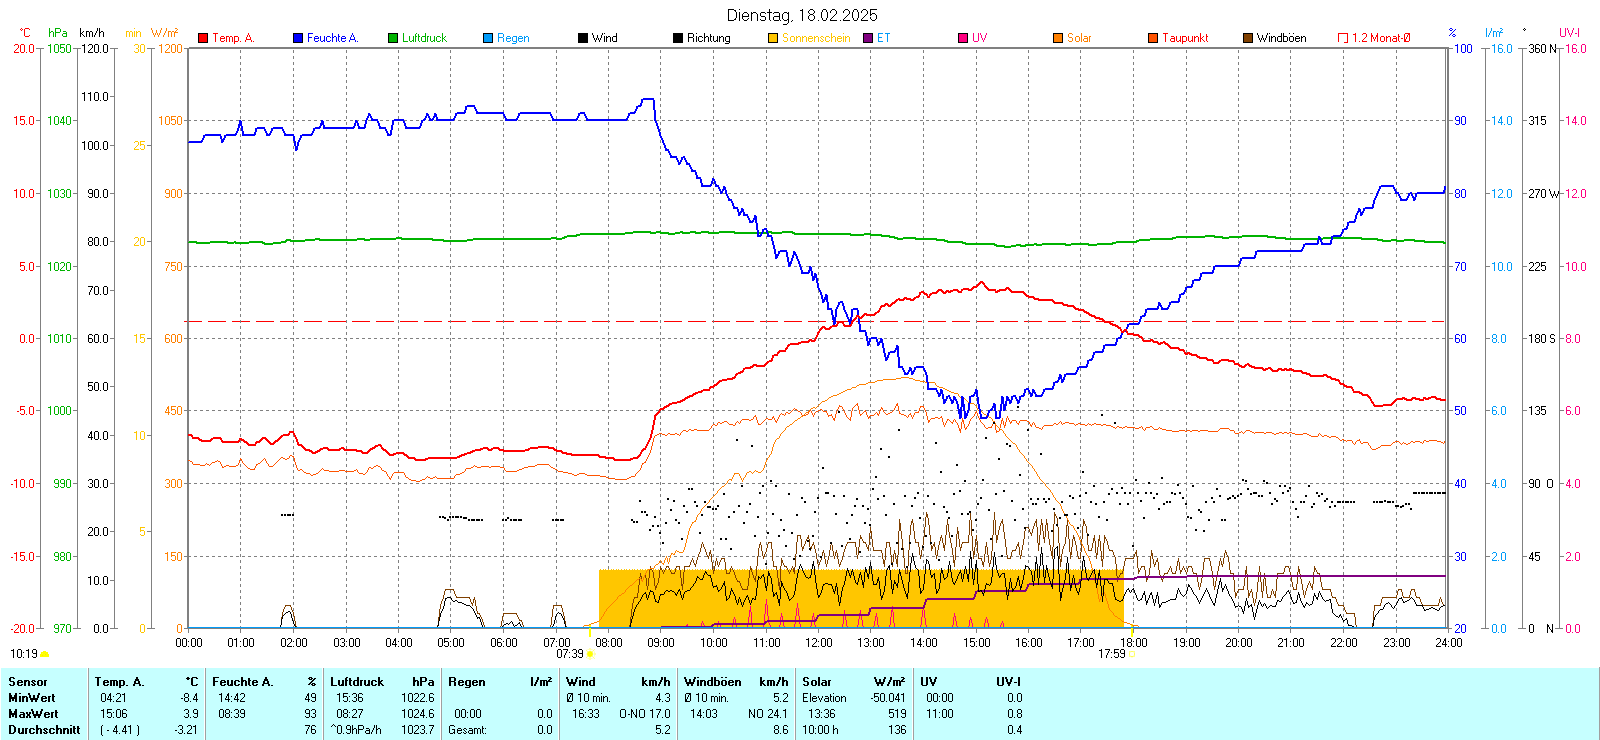The height and width of the screenshot is (740, 1600).
Task: Select the green Luftdruck legend marker
Action: (x=393, y=38)
